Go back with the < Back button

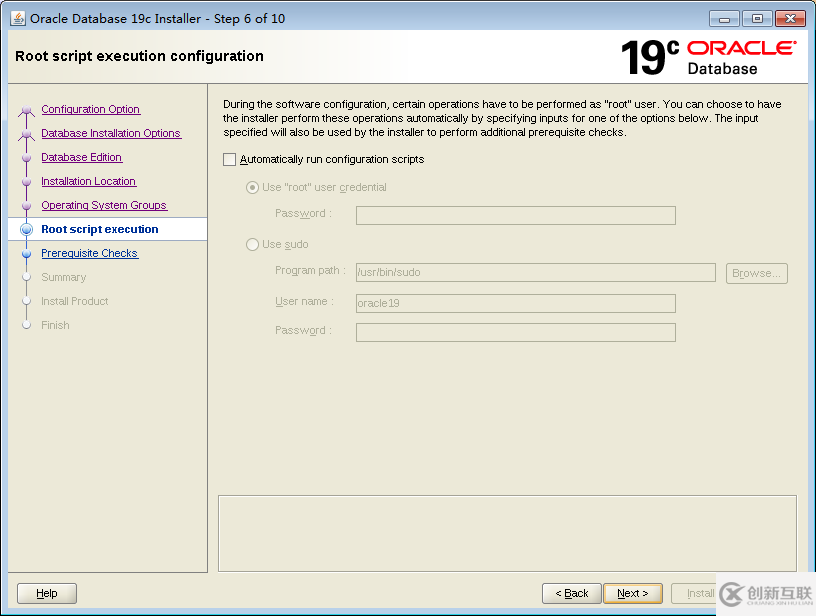pos(571,593)
